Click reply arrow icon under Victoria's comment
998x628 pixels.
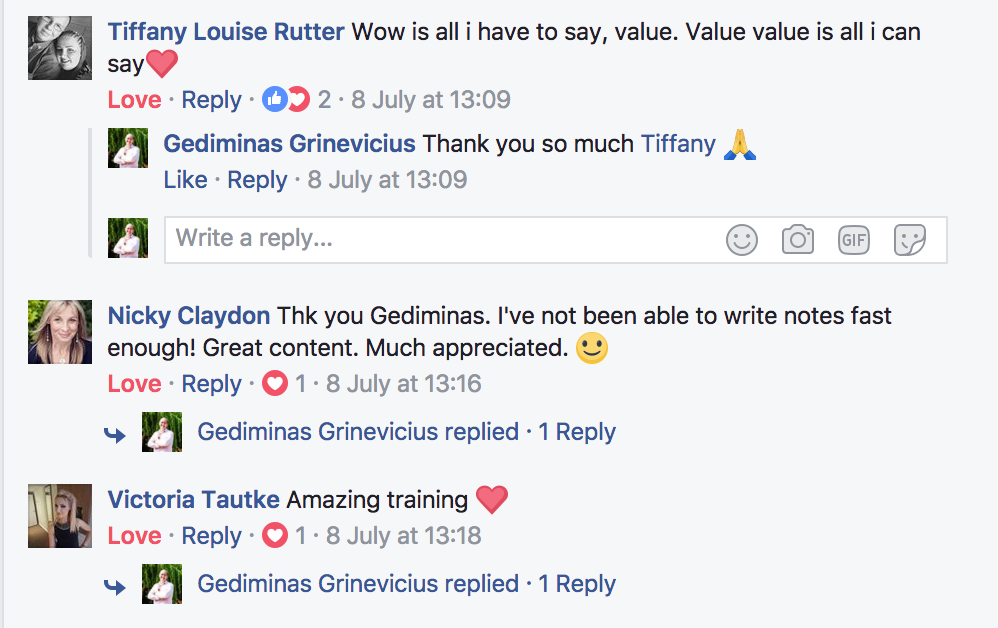pyautogui.click(x=116, y=586)
